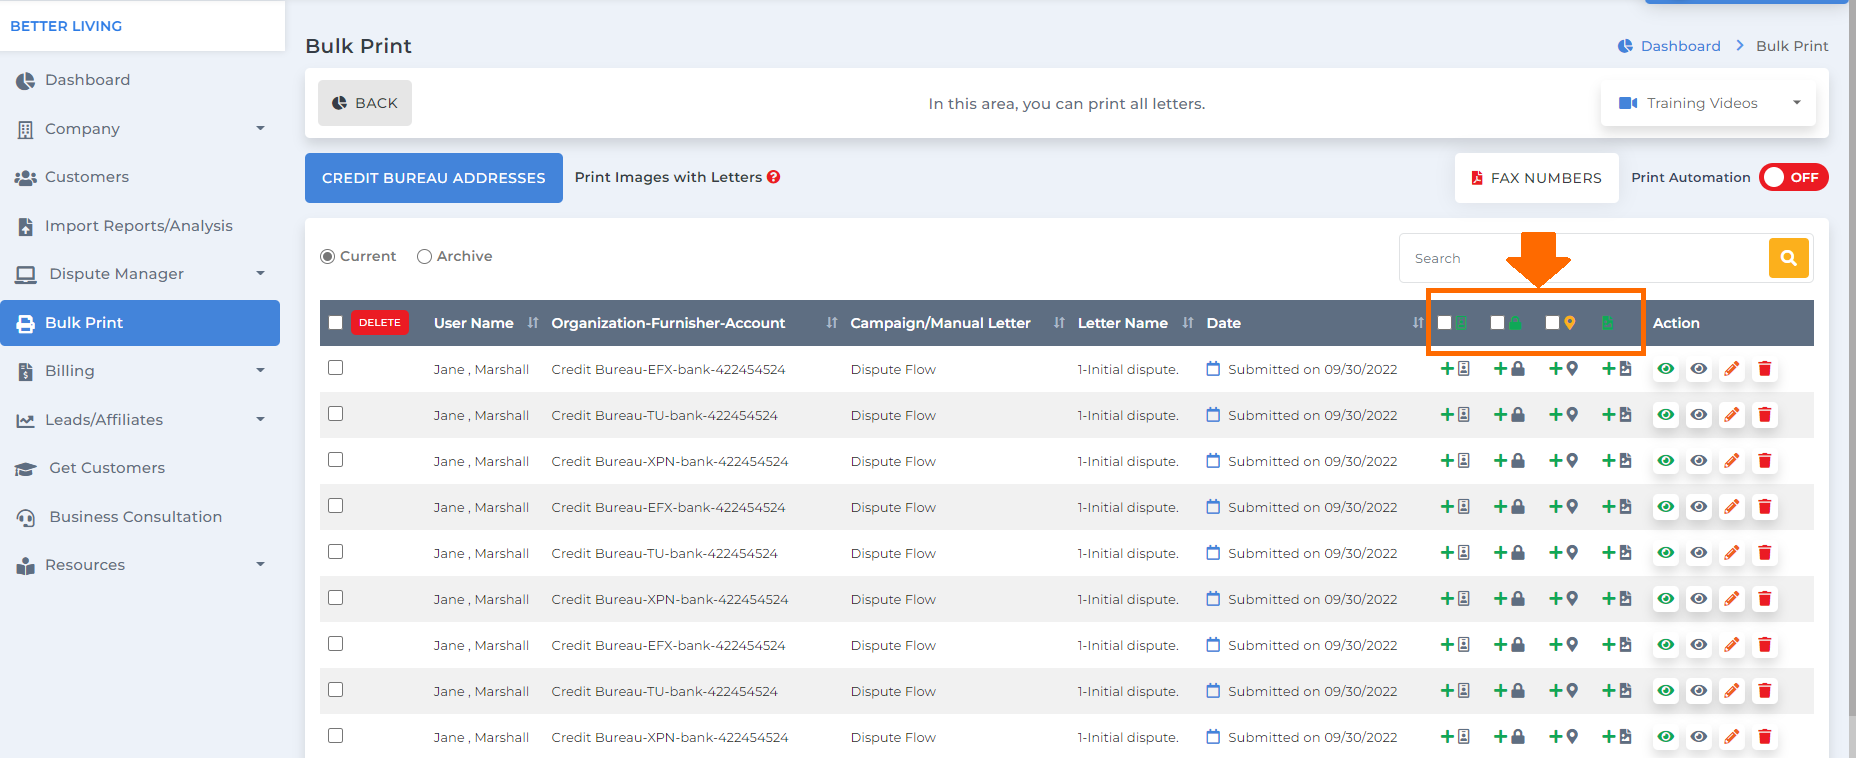The height and width of the screenshot is (758, 1862).
Task: Edit first XPN-bank letter with pencil icon
Action: tap(1732, 461)
